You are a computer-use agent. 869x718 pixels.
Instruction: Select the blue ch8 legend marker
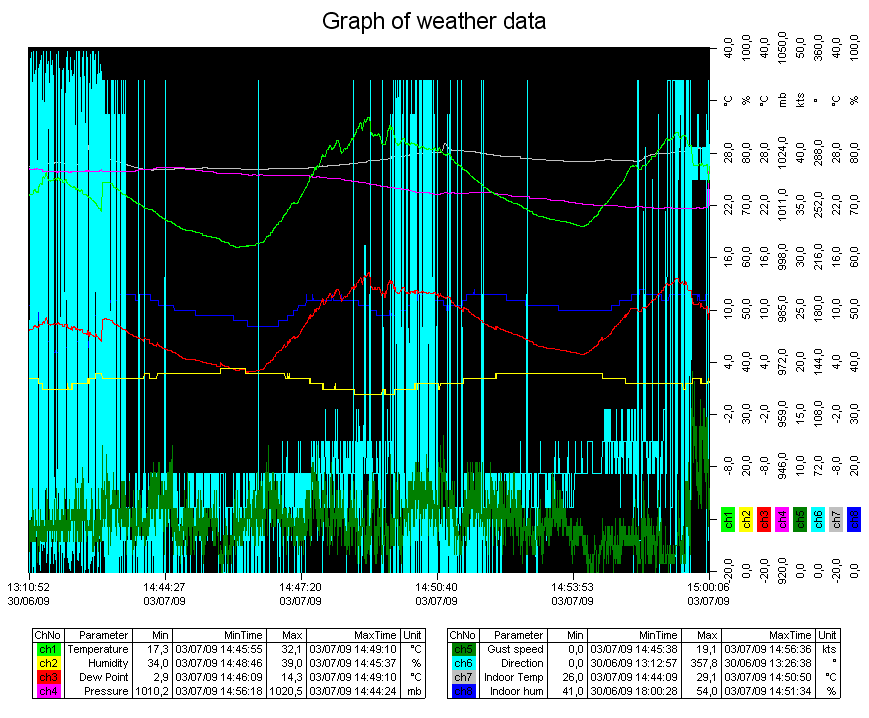pos(853,519)
